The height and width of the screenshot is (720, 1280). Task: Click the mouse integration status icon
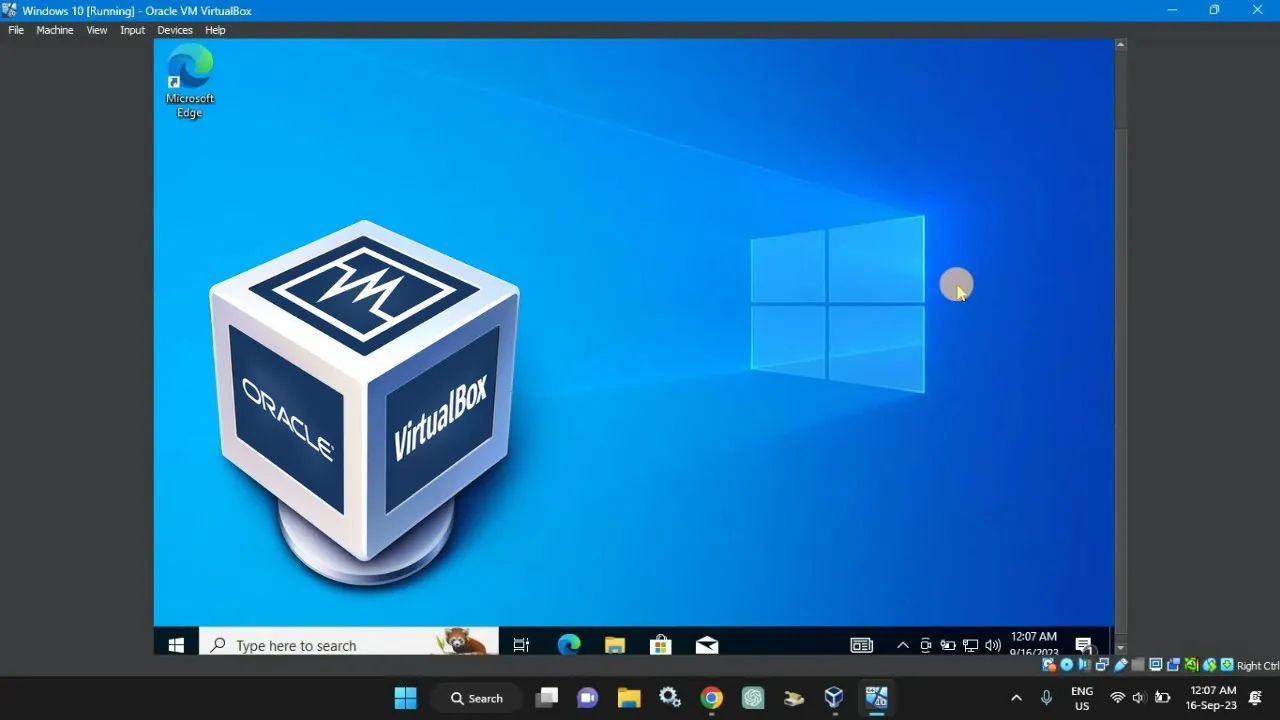point(1210,665)
